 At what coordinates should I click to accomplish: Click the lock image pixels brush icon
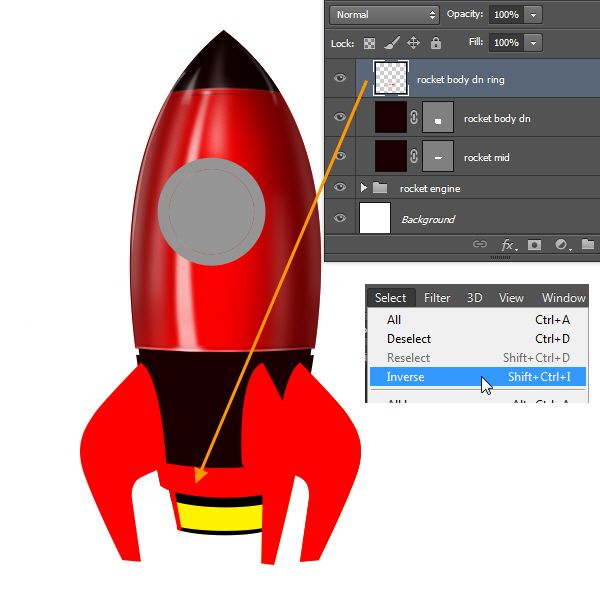pyautogui.click(x=391, y=43)
